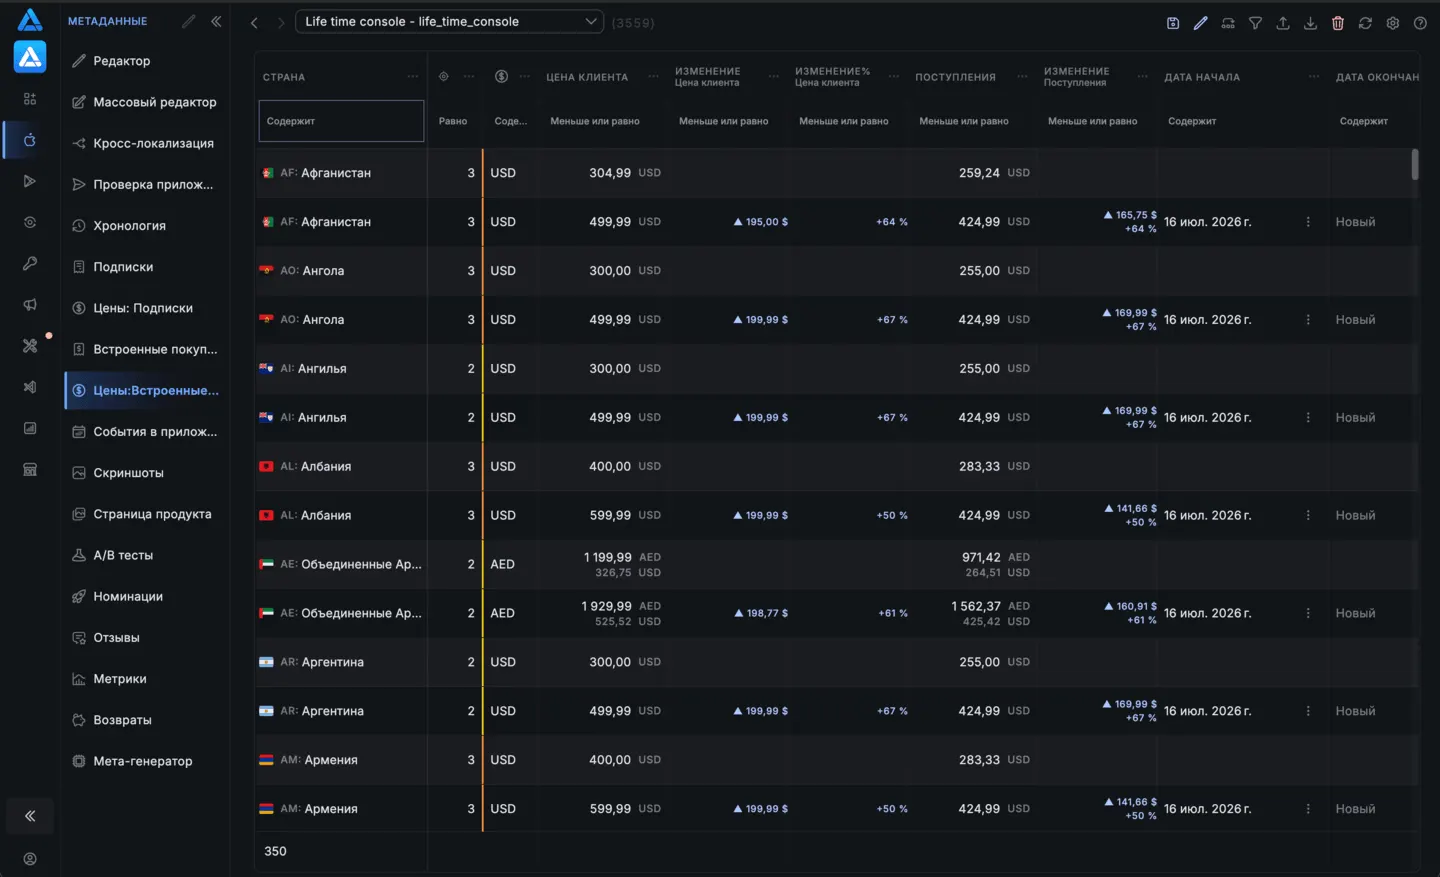Viewport: 1440px width, 877px height.
Task: Open the settings gear icon top right
Action: point(1393,23)
